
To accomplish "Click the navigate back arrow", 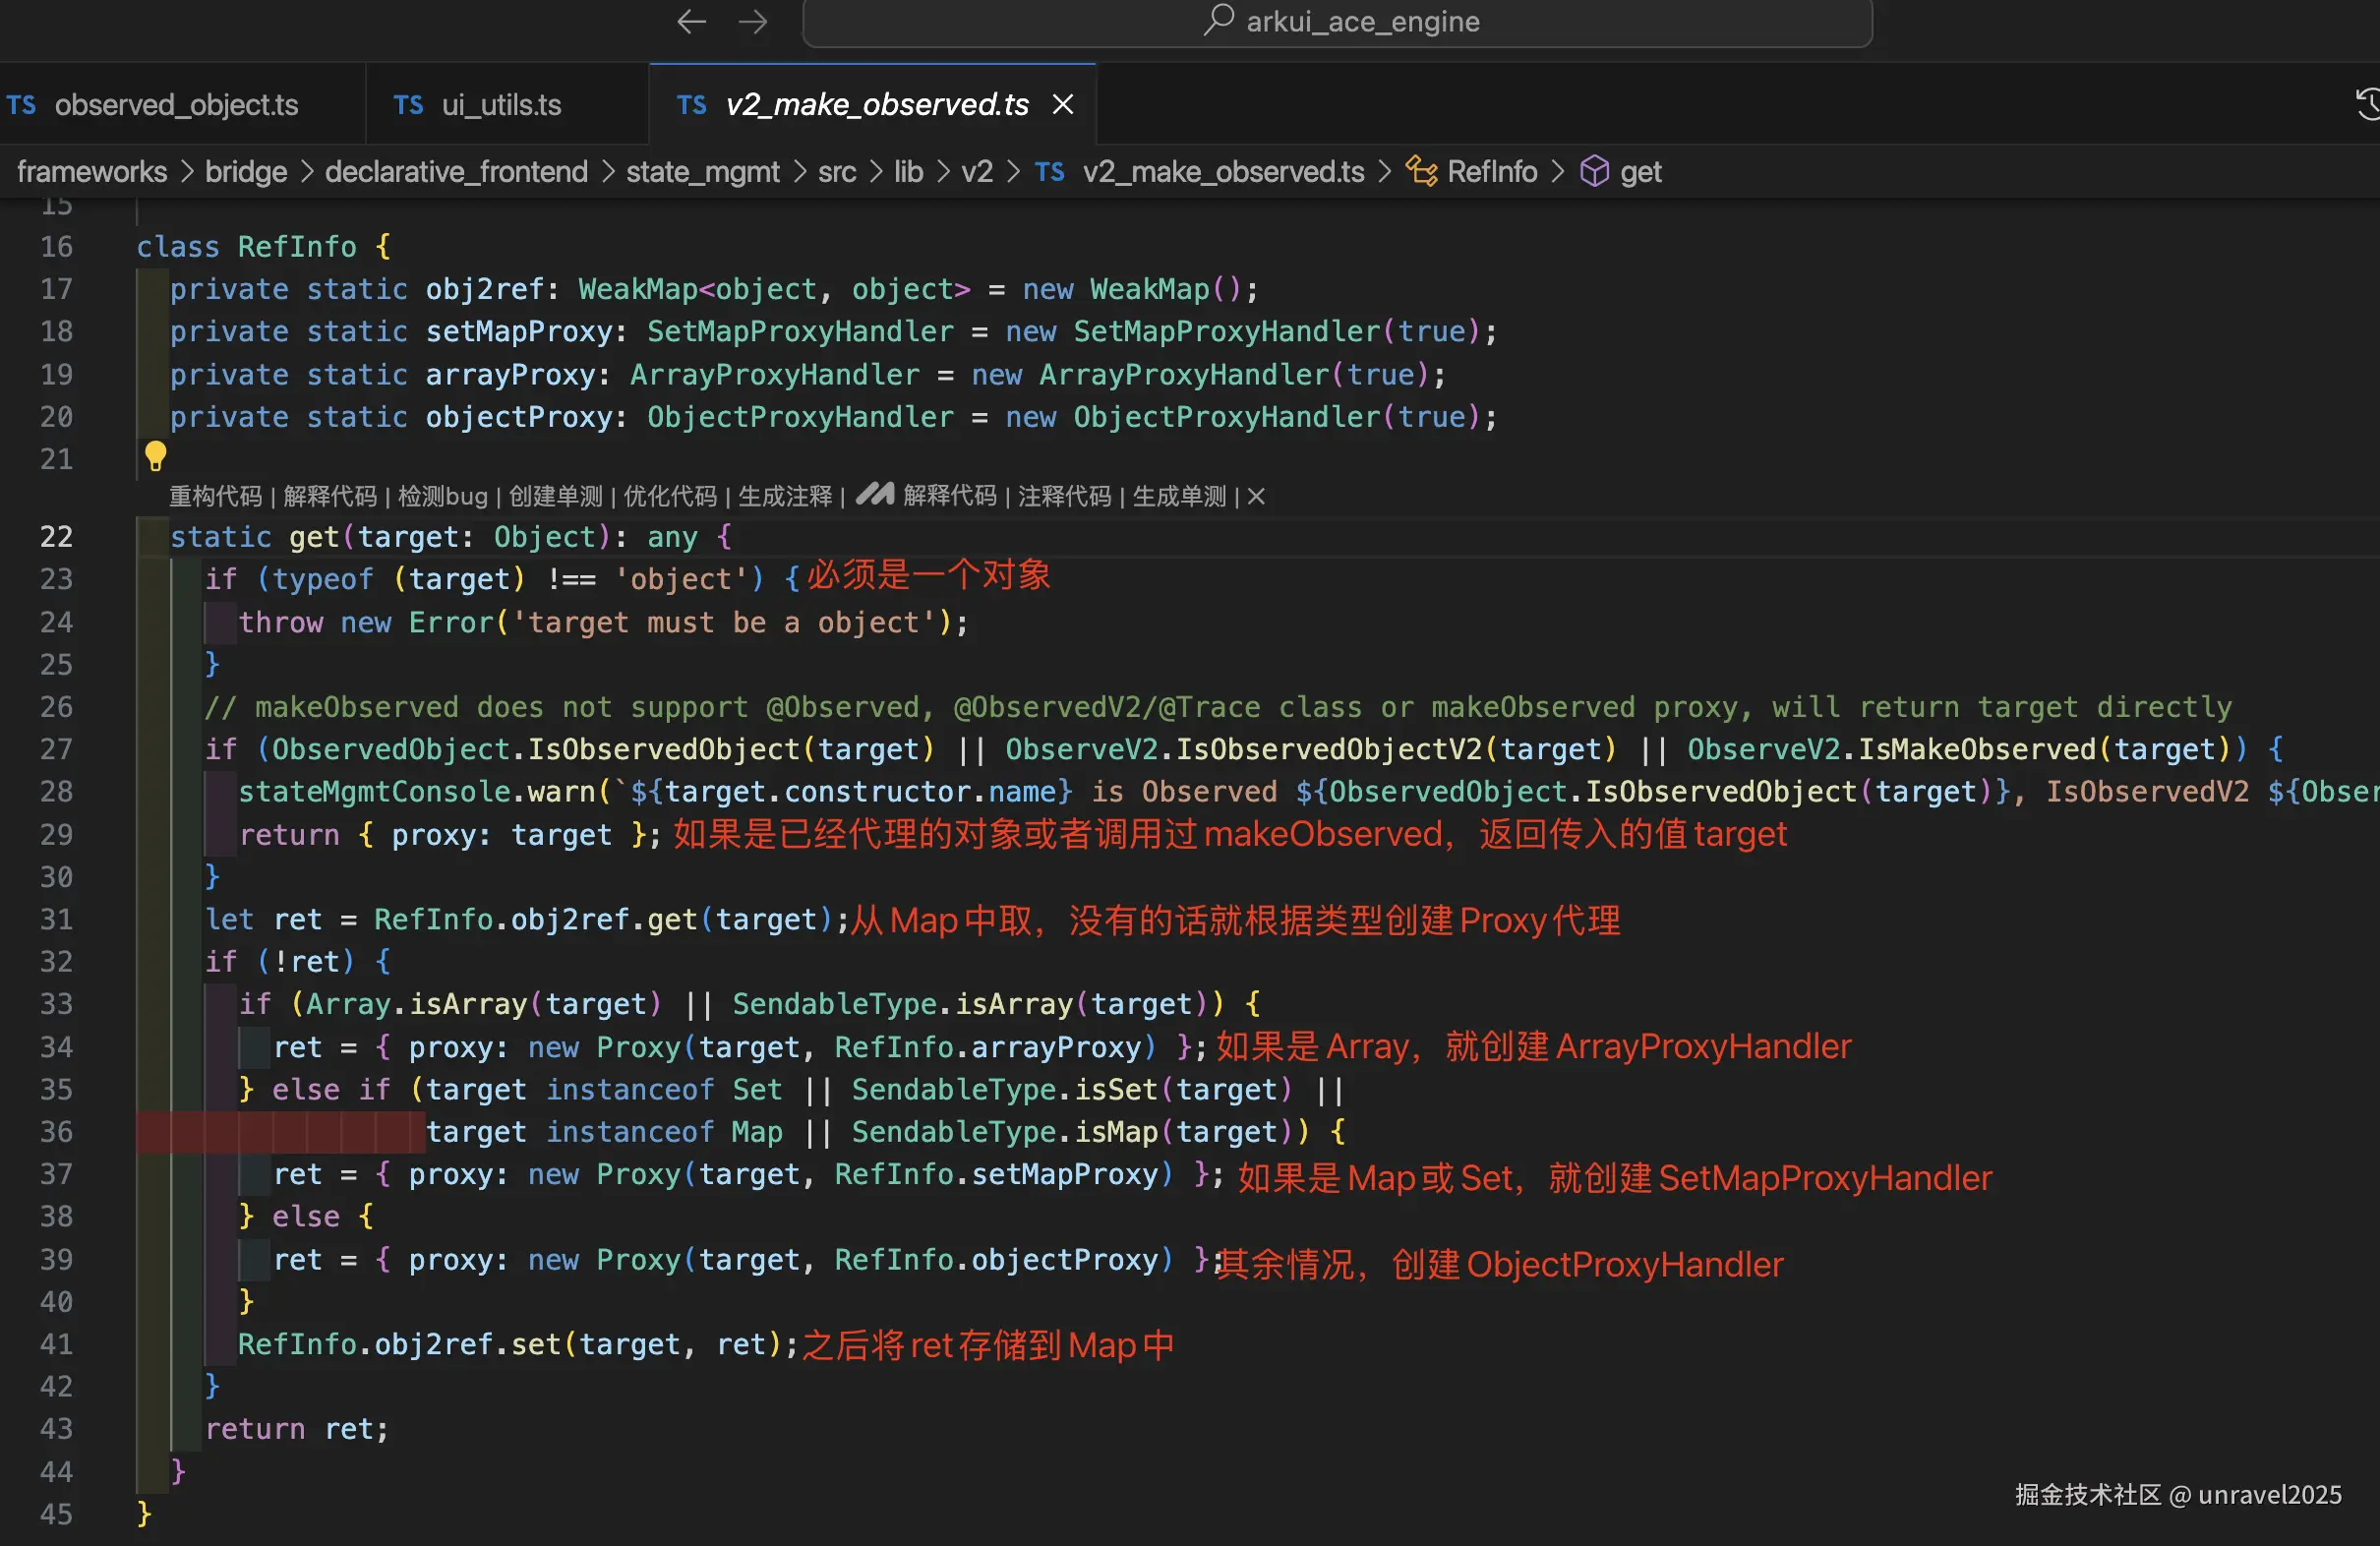I will 691,22.
